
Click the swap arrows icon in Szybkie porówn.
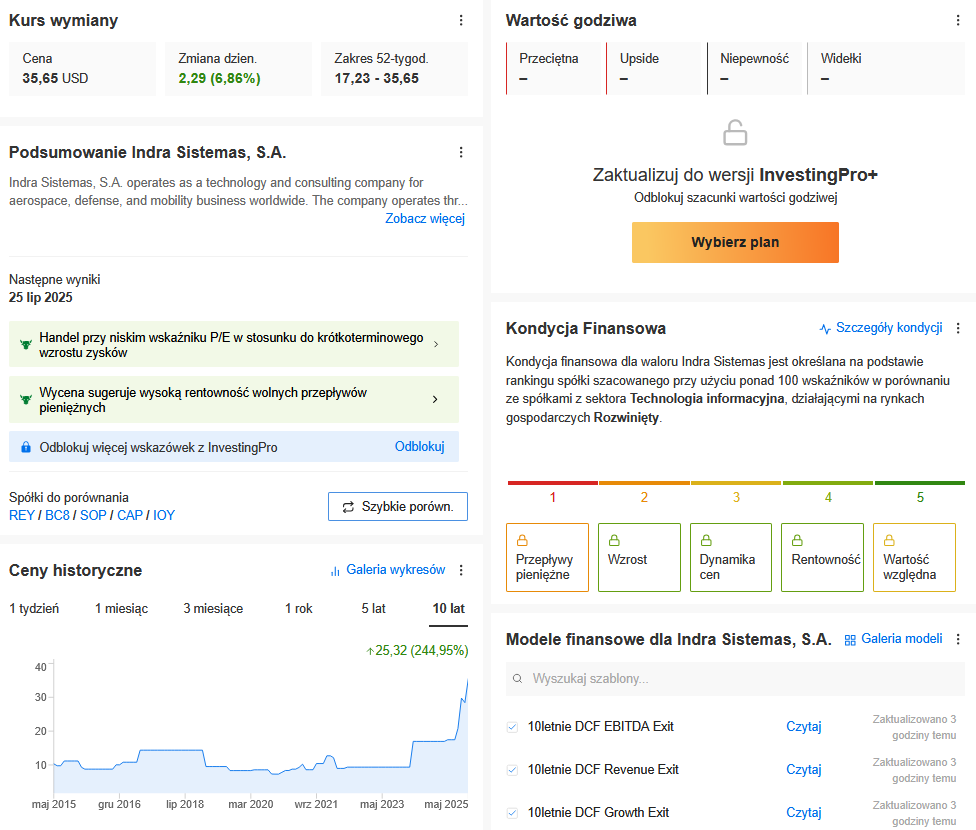point(348,507)
